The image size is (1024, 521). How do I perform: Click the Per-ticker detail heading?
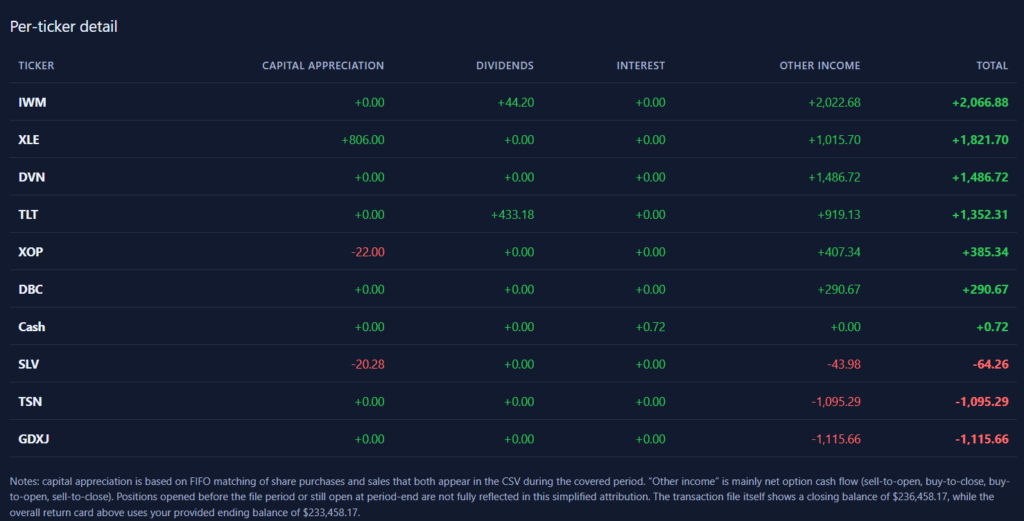click(64, 27)
